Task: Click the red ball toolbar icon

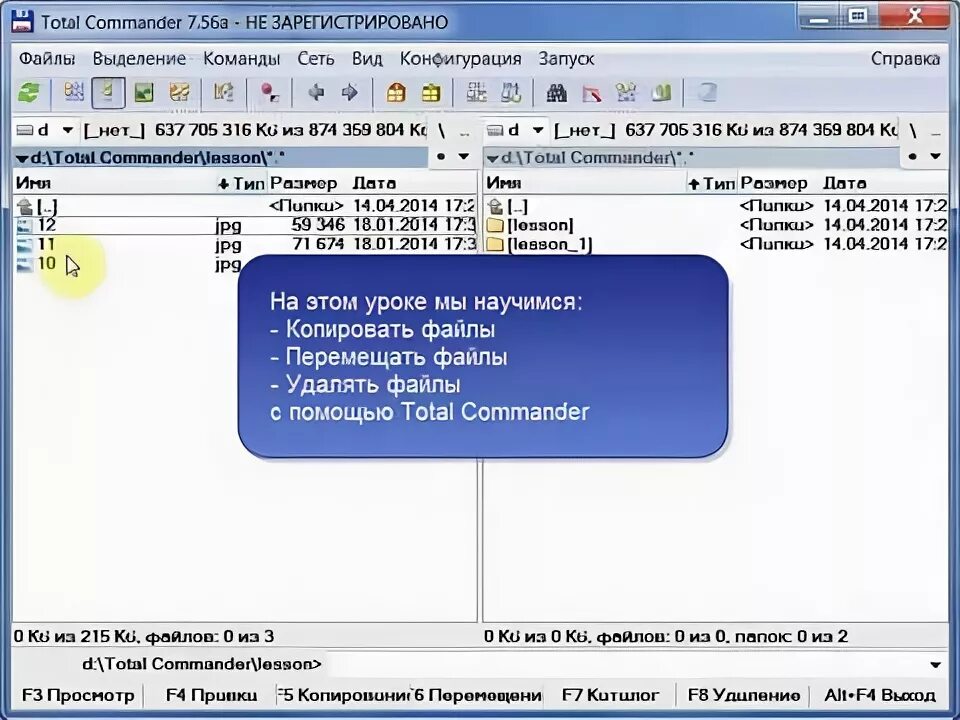Action: pos(269,93)
